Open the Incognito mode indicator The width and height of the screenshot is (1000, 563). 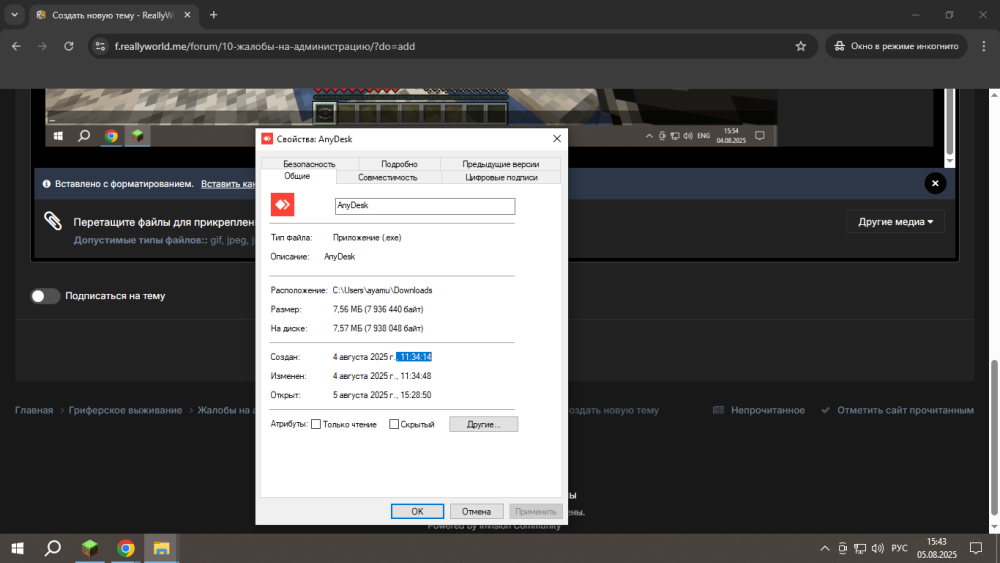896,46
